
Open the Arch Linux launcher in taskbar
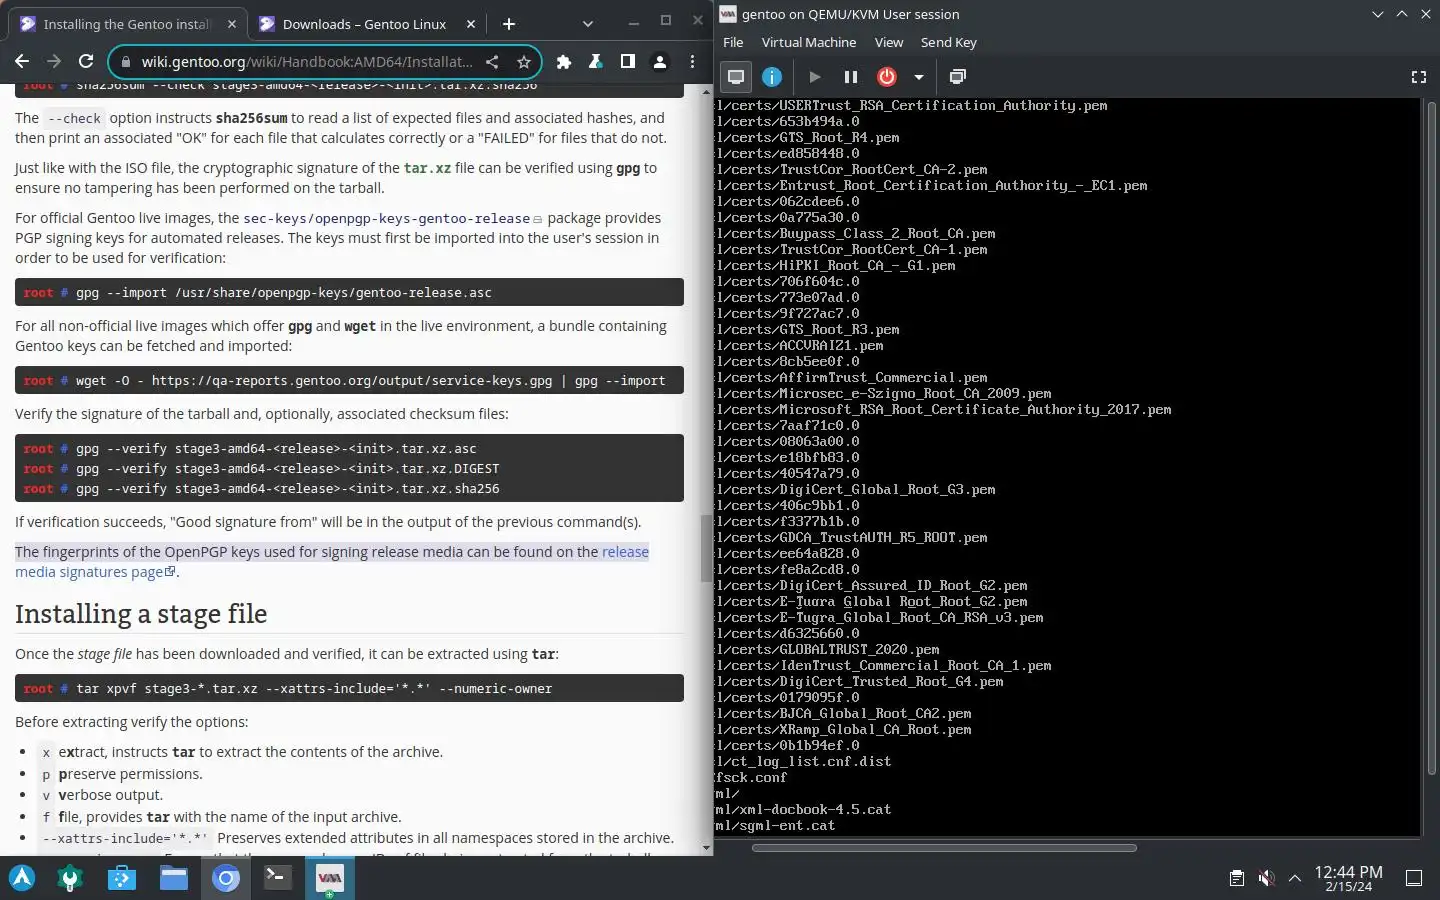pyautogui.click(x=22, y=878)
